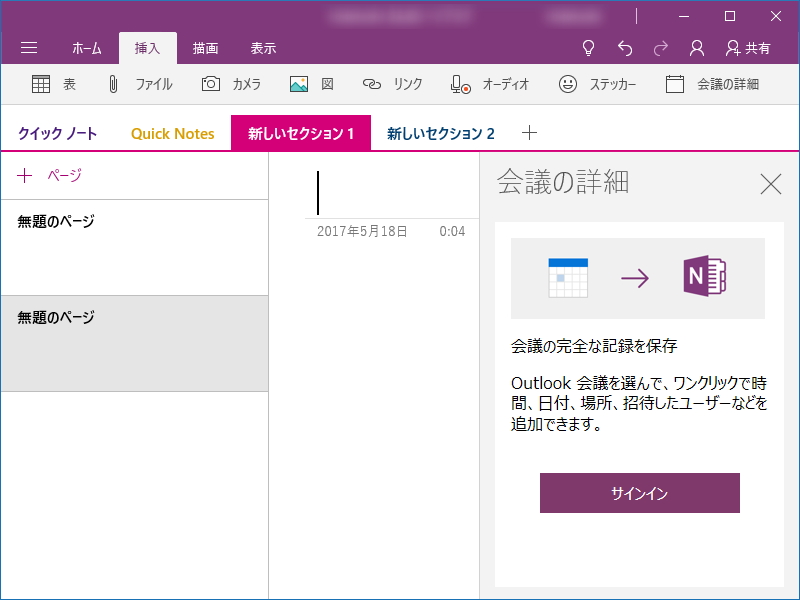The height and width of the screenshot is (600, 800).
Task: Switch to the 表示 ribbon tab
Action: (x=262, y=47)
